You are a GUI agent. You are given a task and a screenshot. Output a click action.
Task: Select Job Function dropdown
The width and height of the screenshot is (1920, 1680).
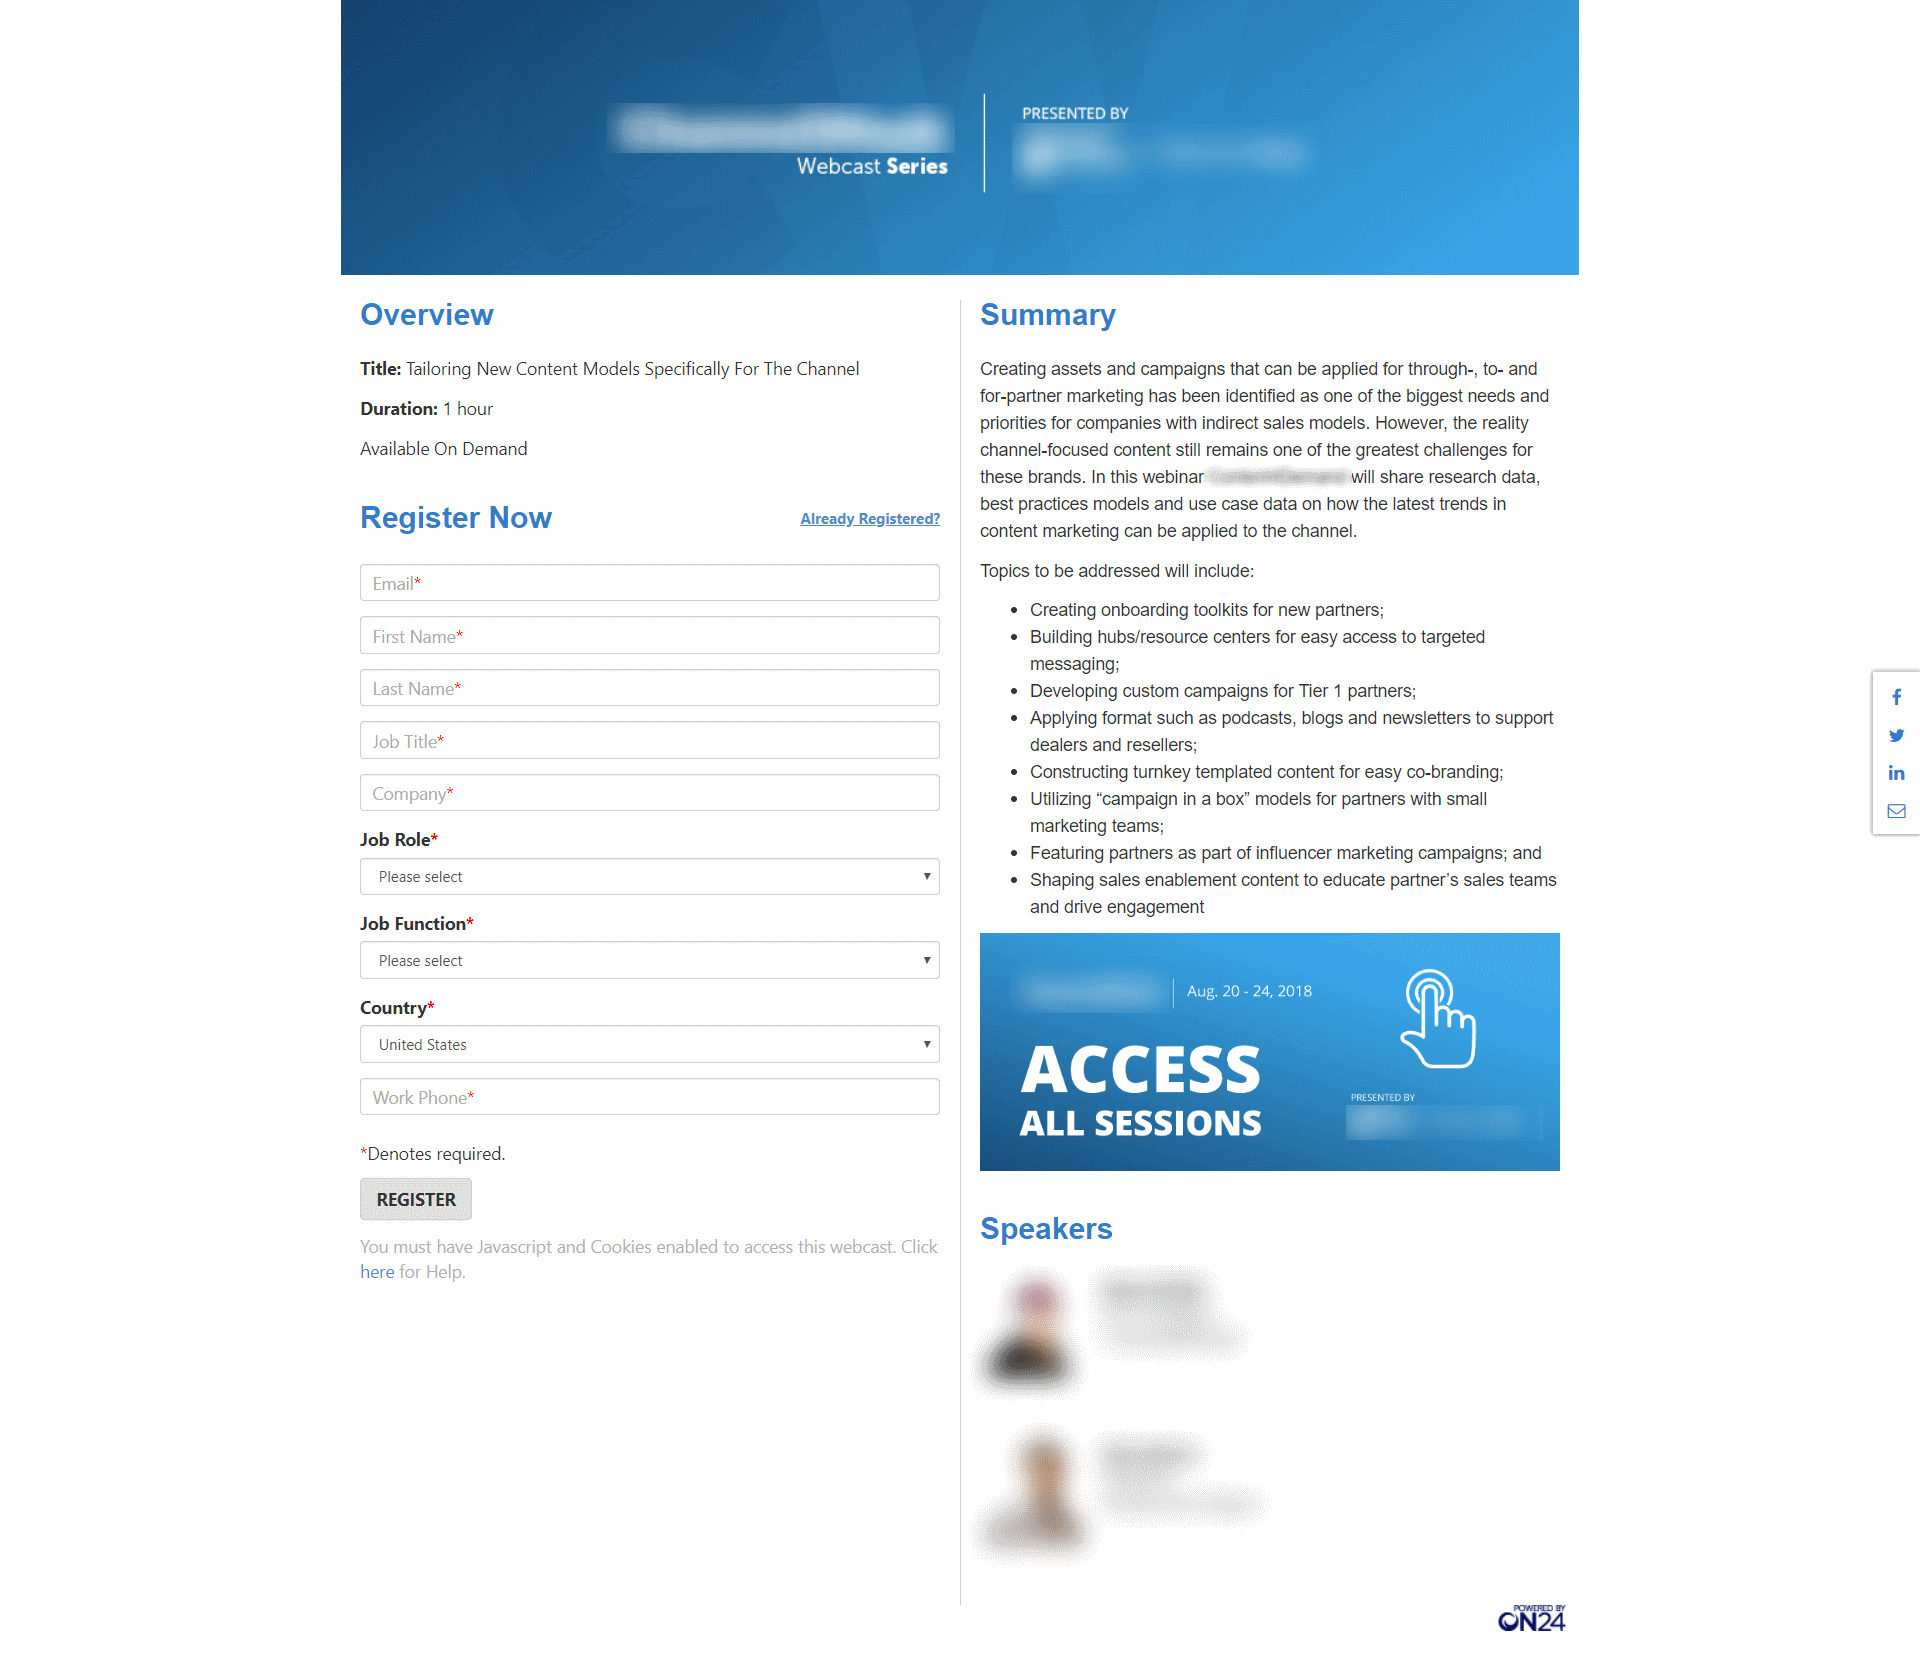point(648,960)
